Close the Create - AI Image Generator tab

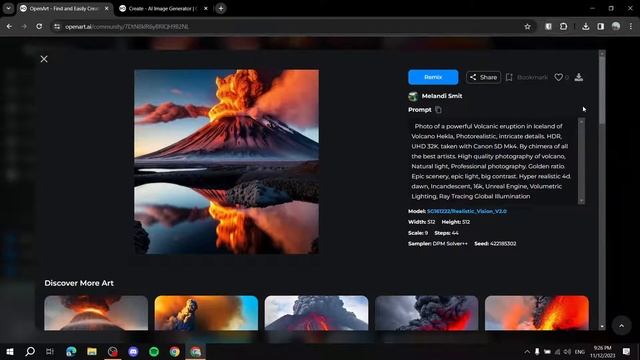[x=206, y=9]
